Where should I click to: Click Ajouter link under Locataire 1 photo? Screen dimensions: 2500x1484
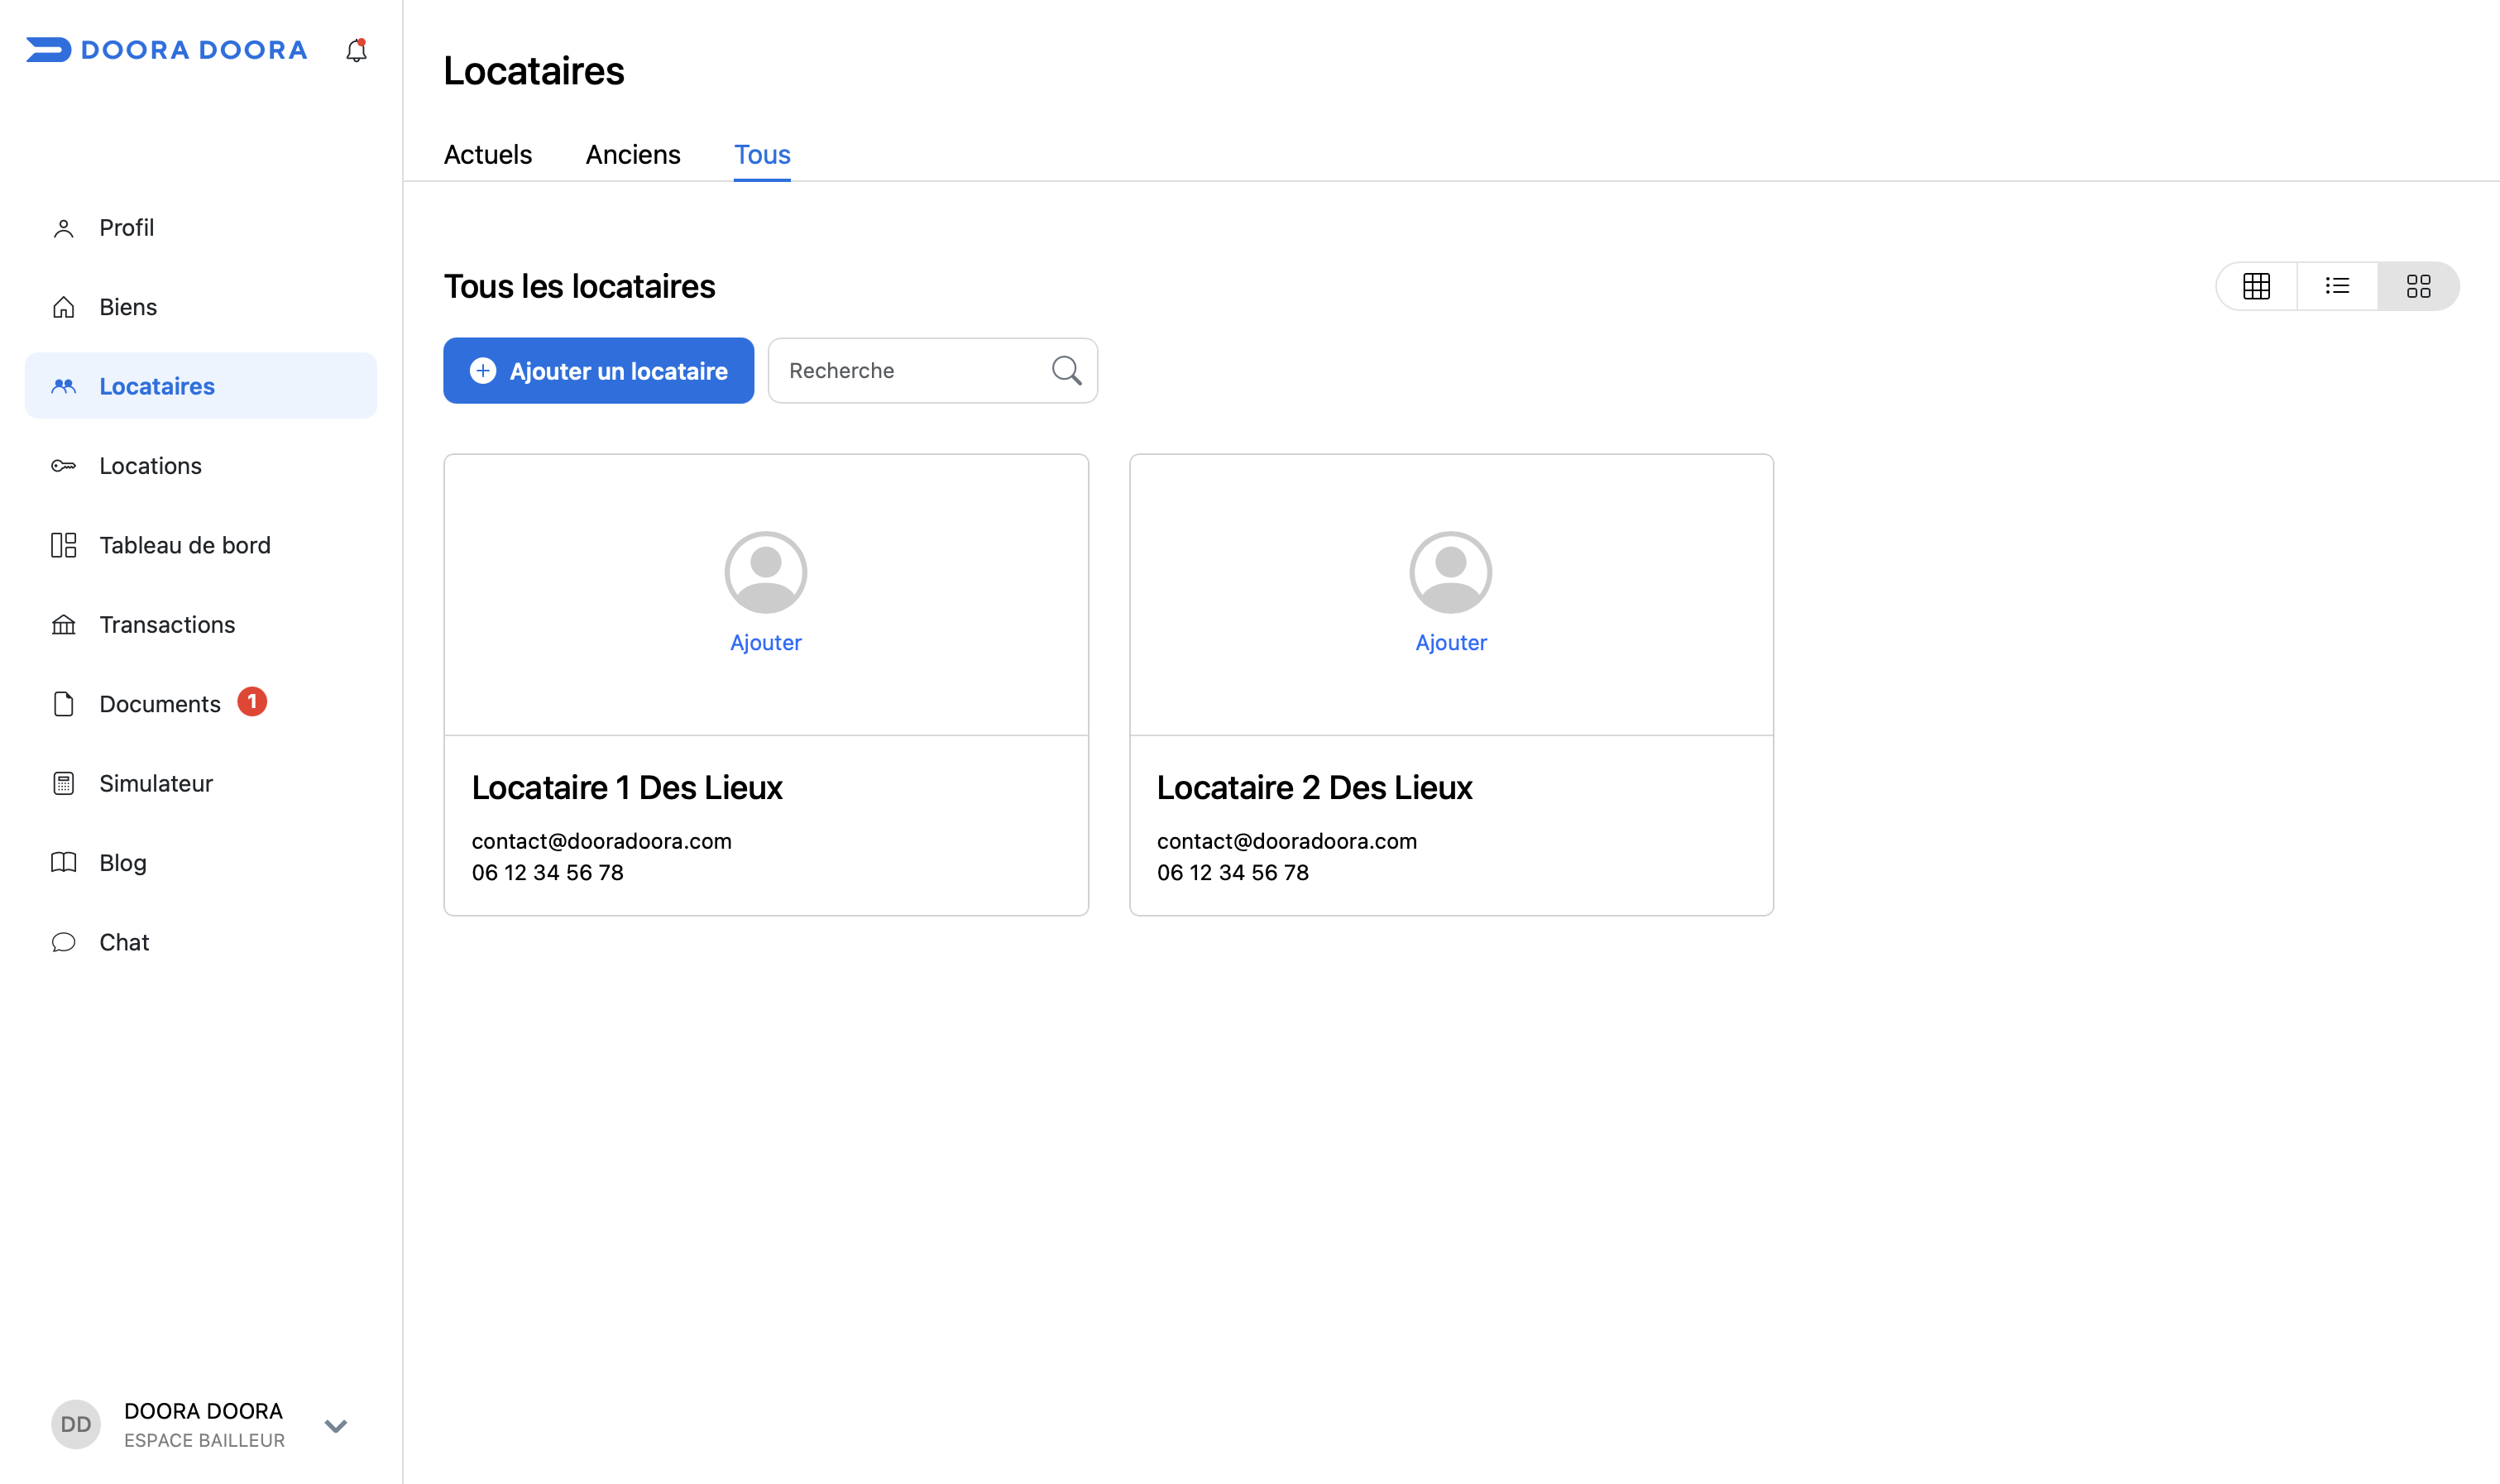click(x=766, y=643)
